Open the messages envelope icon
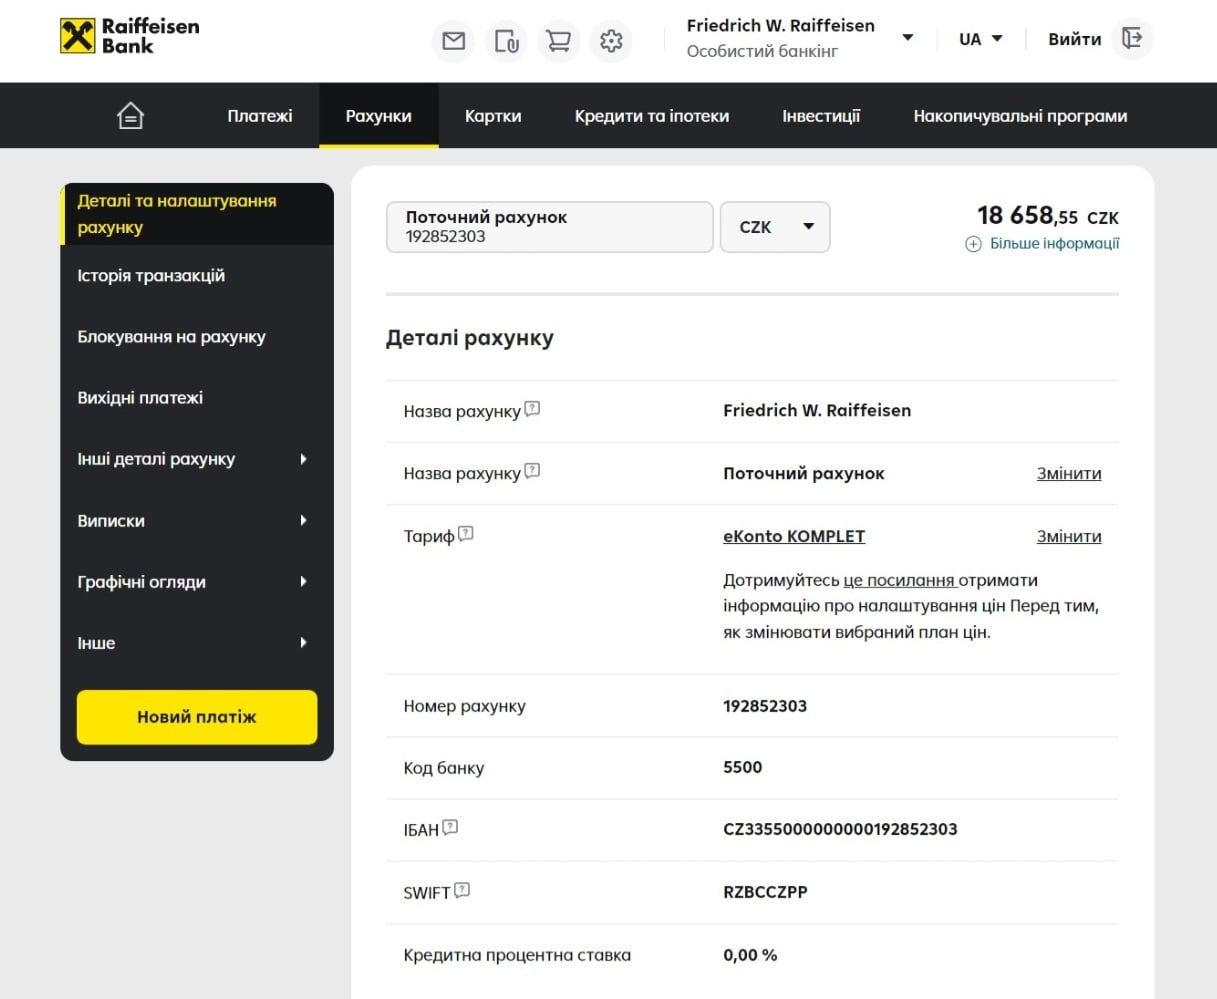This screenshot has height=999, width=1217. 454,41
